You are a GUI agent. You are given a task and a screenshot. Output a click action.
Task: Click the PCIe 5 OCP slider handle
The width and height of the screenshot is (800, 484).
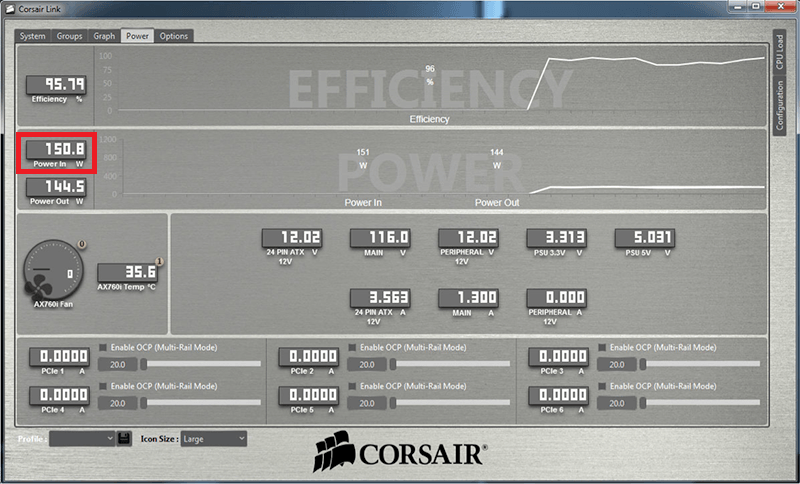(x=393, y=403)
